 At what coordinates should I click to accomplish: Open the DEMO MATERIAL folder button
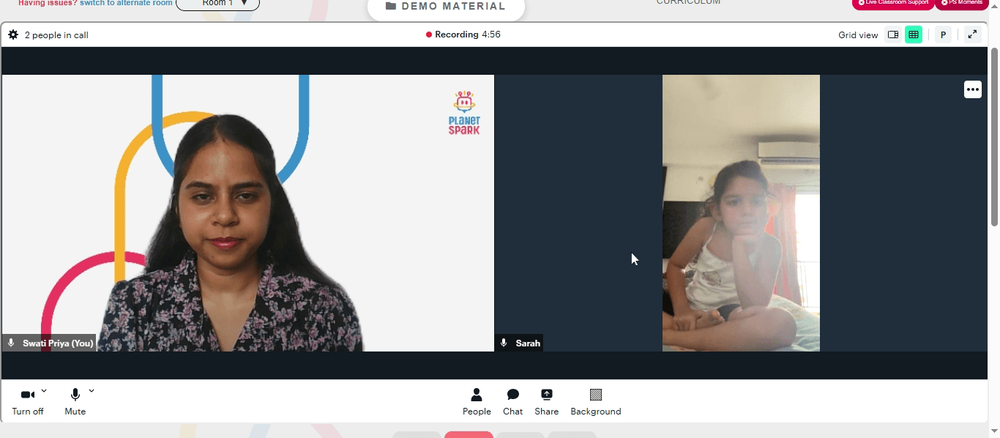[446, 7]
